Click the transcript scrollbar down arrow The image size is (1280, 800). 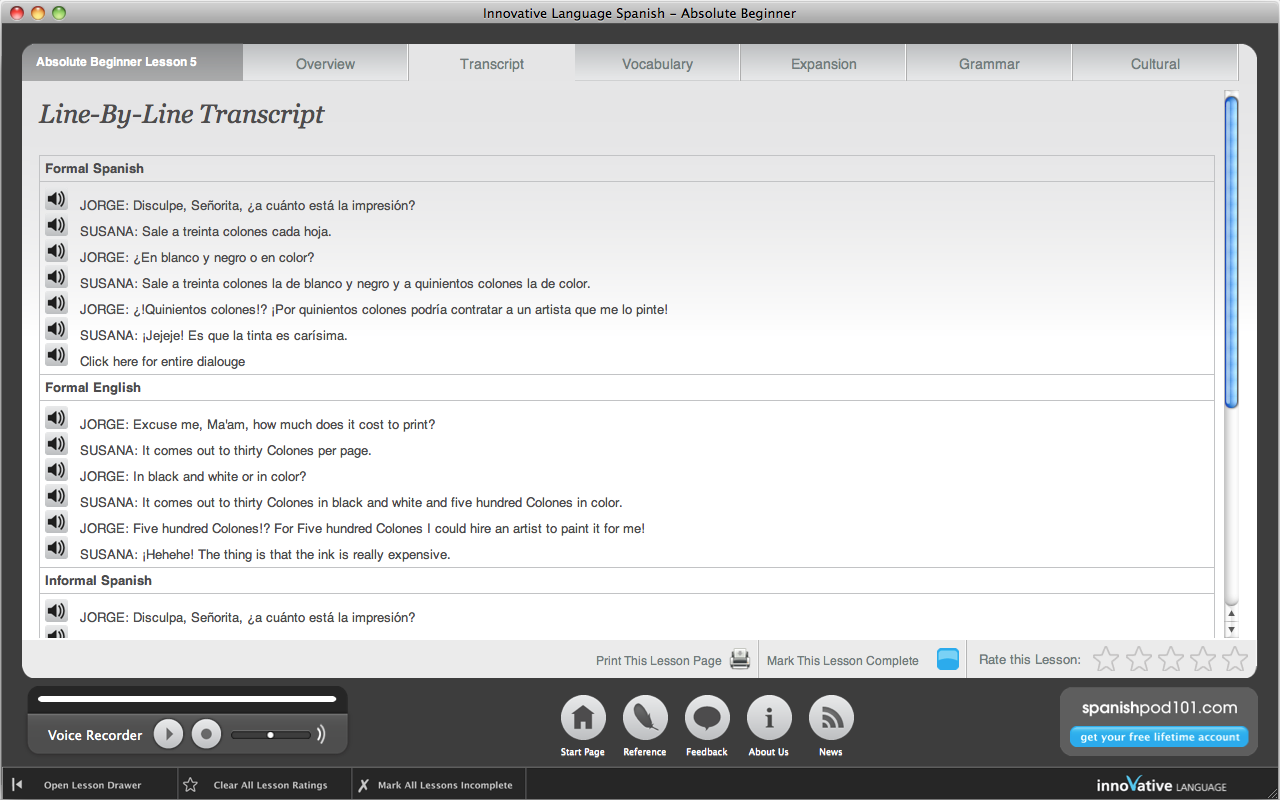click(1231, 630)
